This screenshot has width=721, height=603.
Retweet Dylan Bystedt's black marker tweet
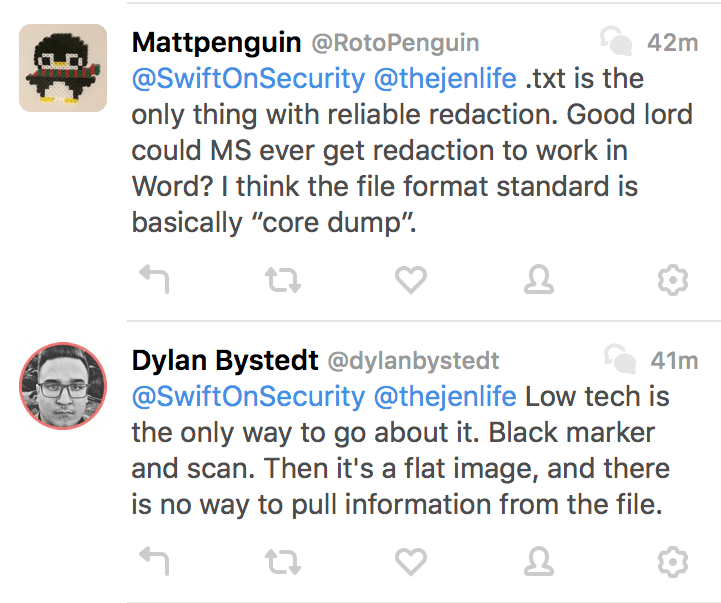coord(283,561)
